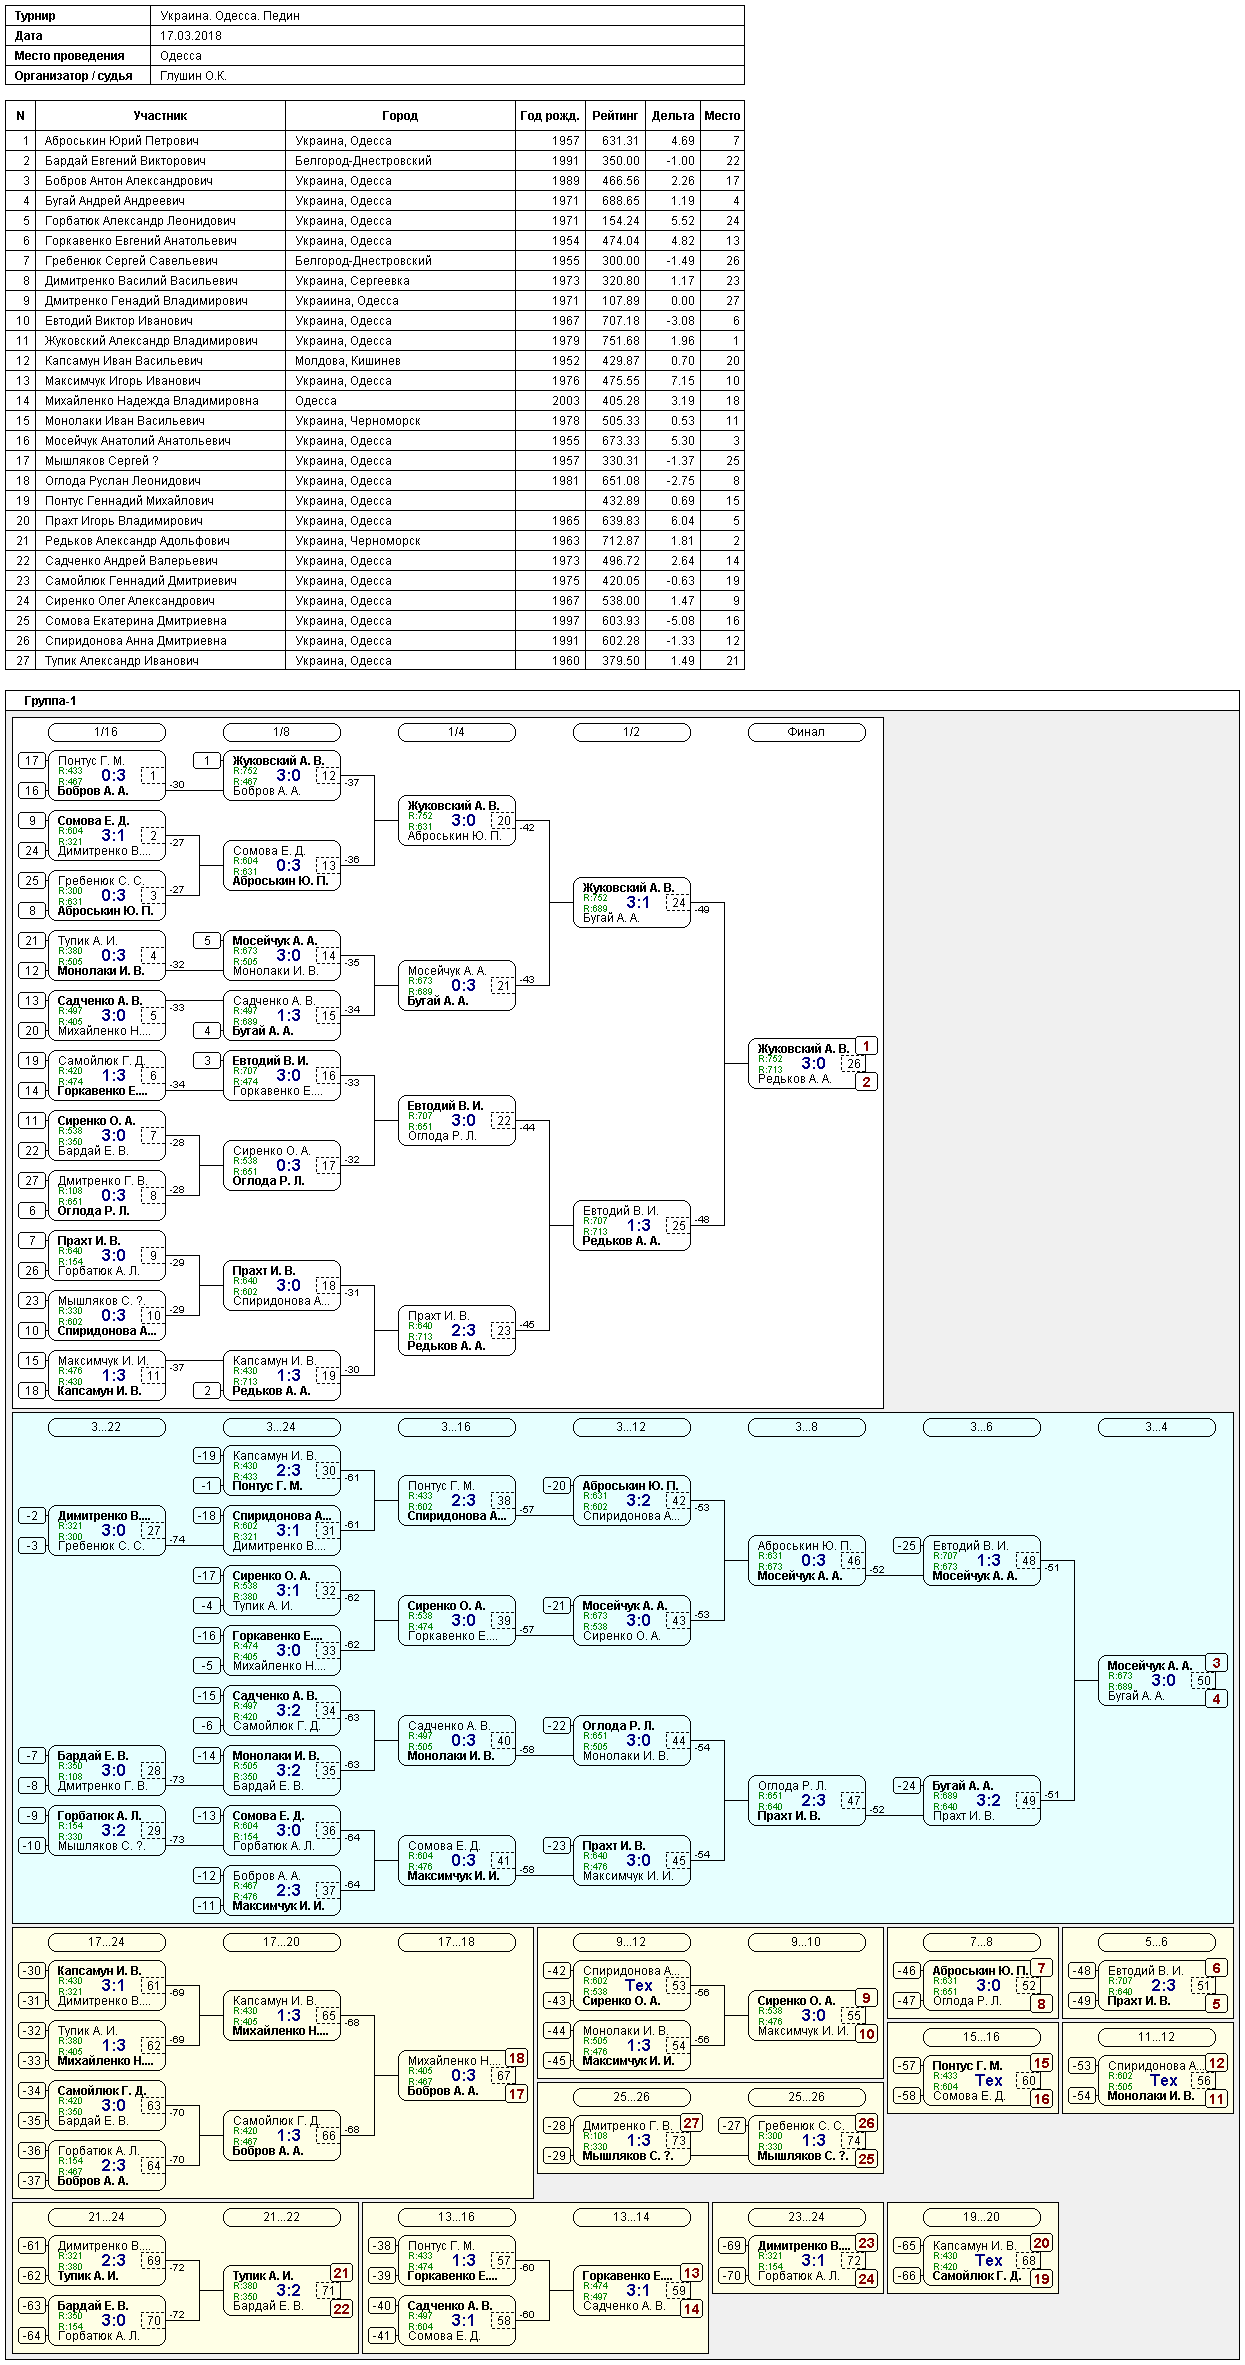Click match number 50 box in the 3...4 match
The height and width of the screenshot is (2365, 1245).
[x=1204, y=1681]
